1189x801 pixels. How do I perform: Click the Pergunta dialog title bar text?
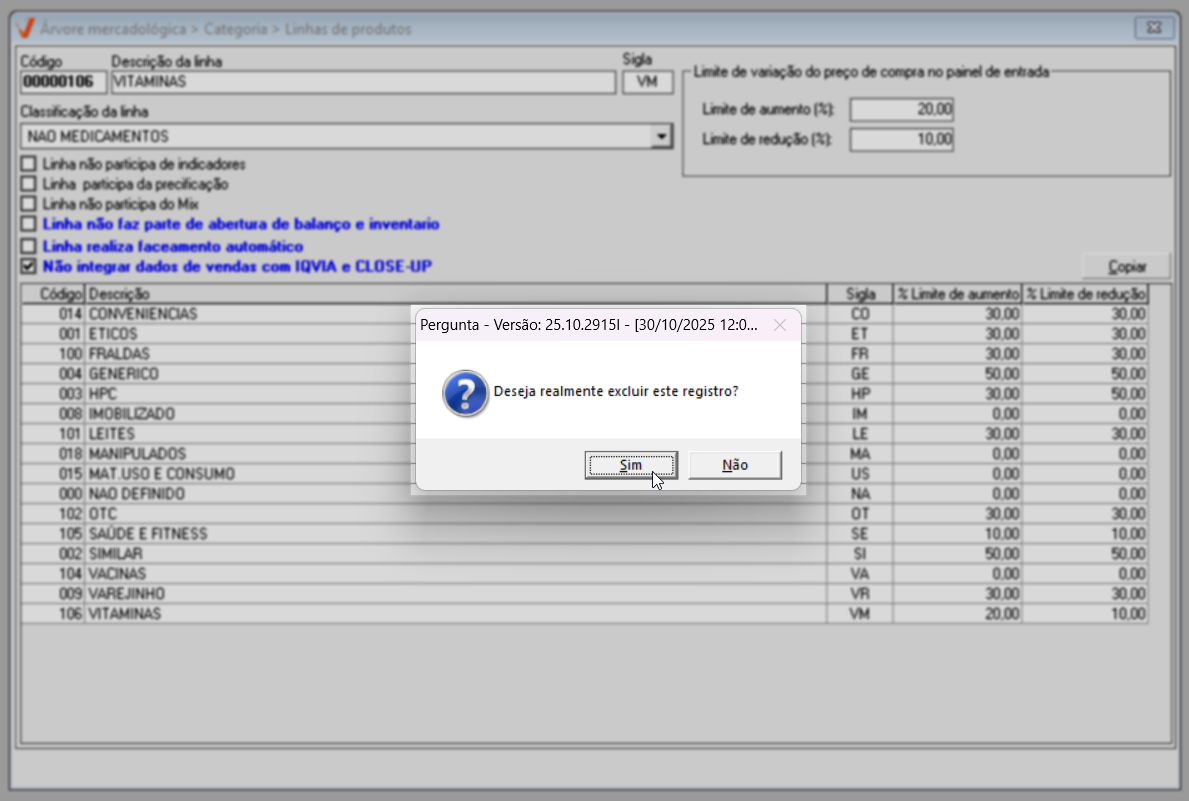click(x=588, y=325)
